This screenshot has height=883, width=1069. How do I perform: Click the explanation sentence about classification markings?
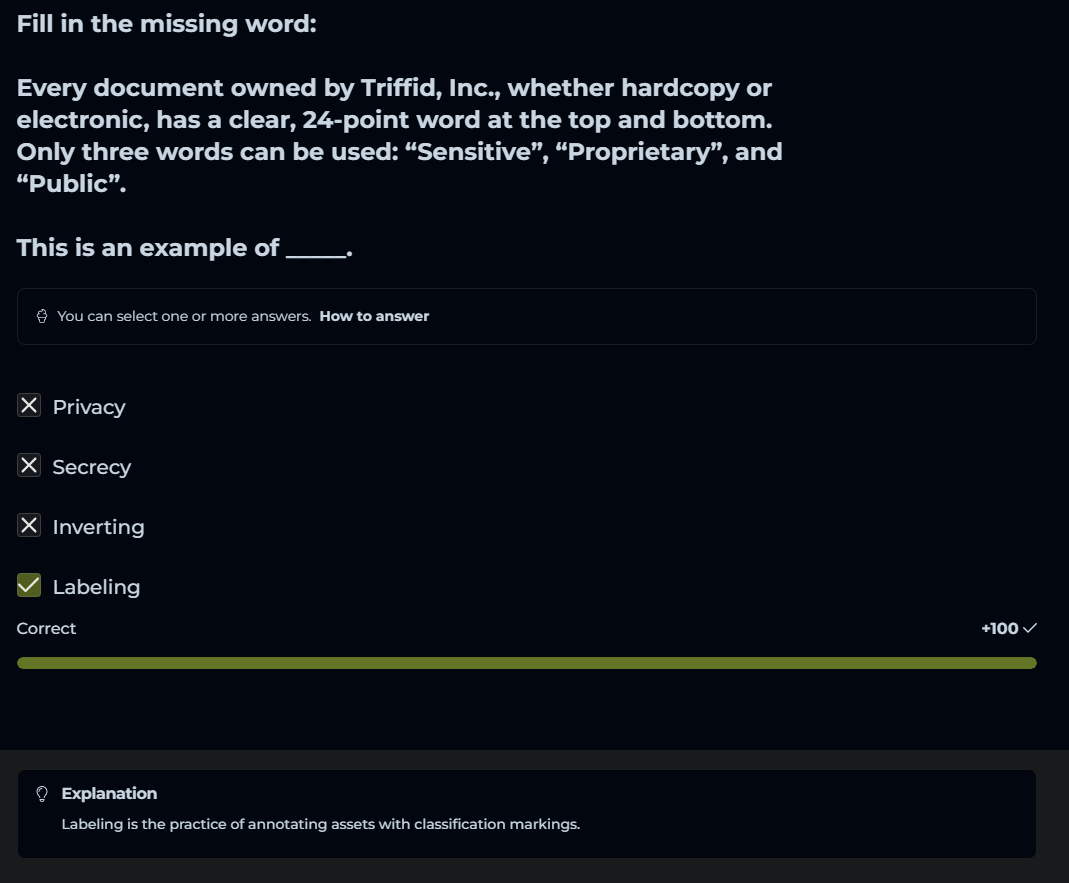(320, 825)
